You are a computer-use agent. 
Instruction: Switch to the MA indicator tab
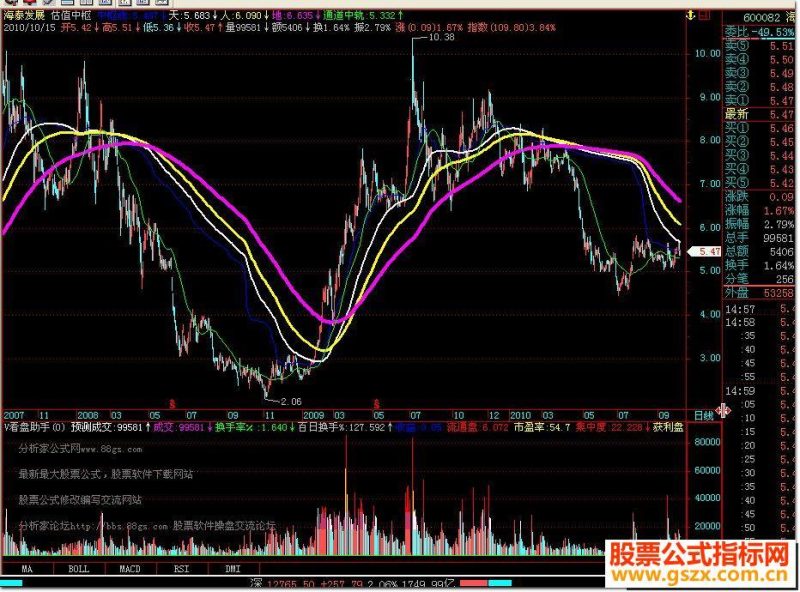click(x=27, y=569)
